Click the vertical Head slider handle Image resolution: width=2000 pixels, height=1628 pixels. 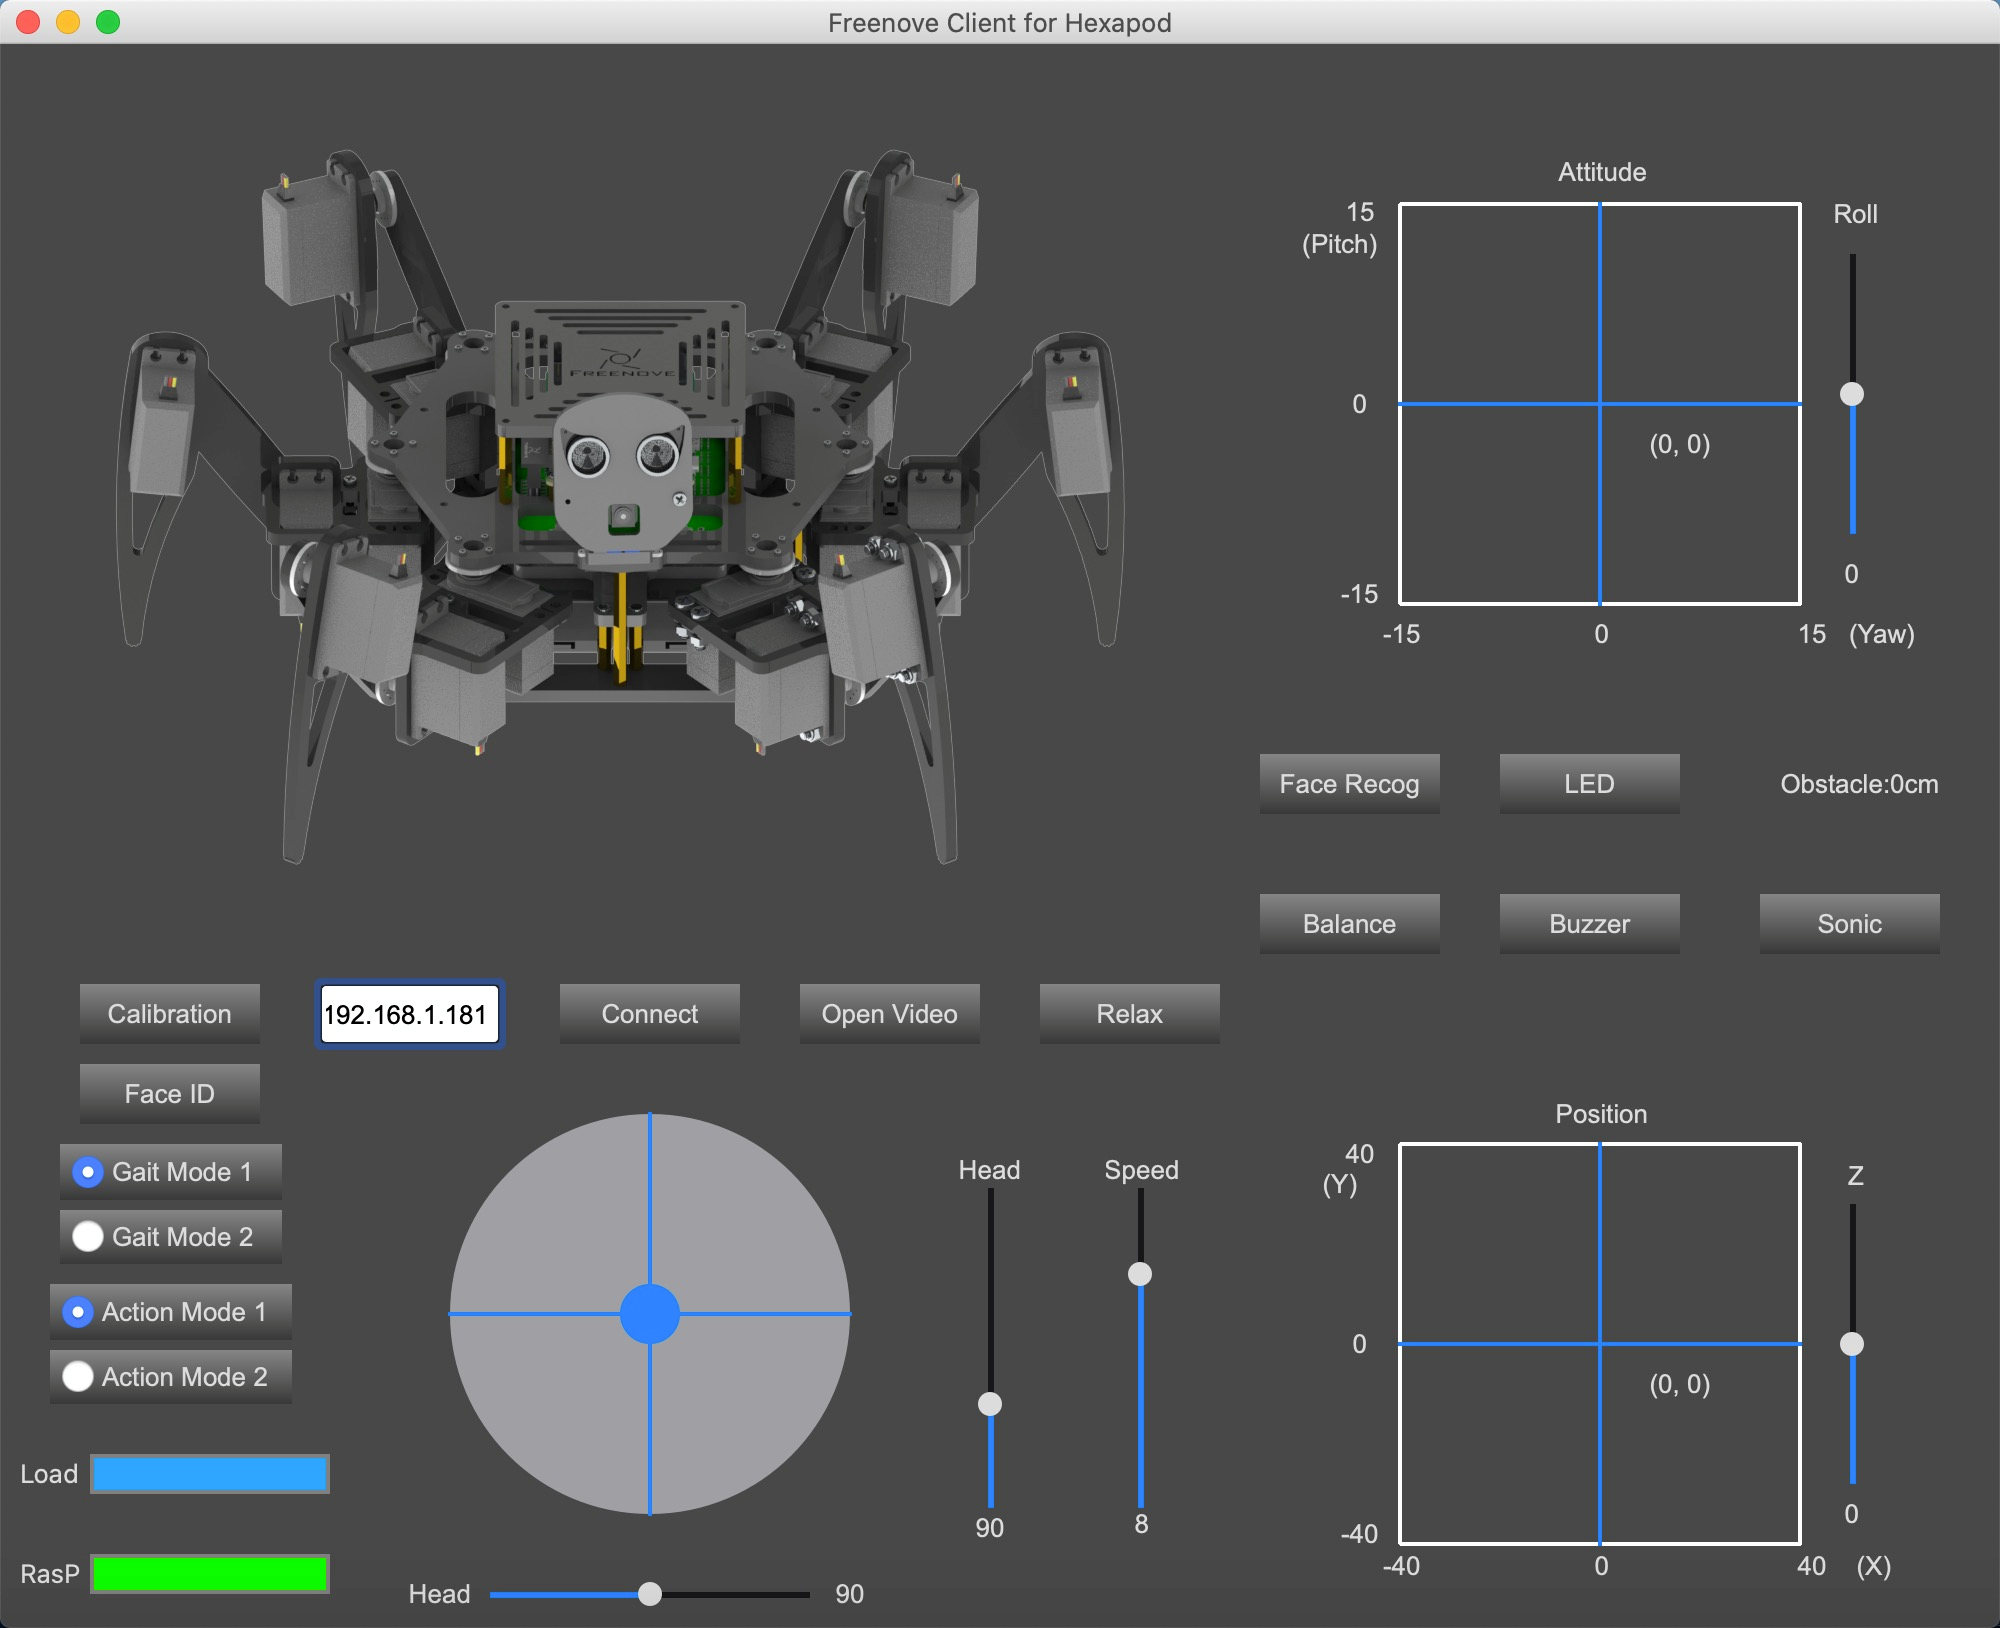pos(990,1404)
